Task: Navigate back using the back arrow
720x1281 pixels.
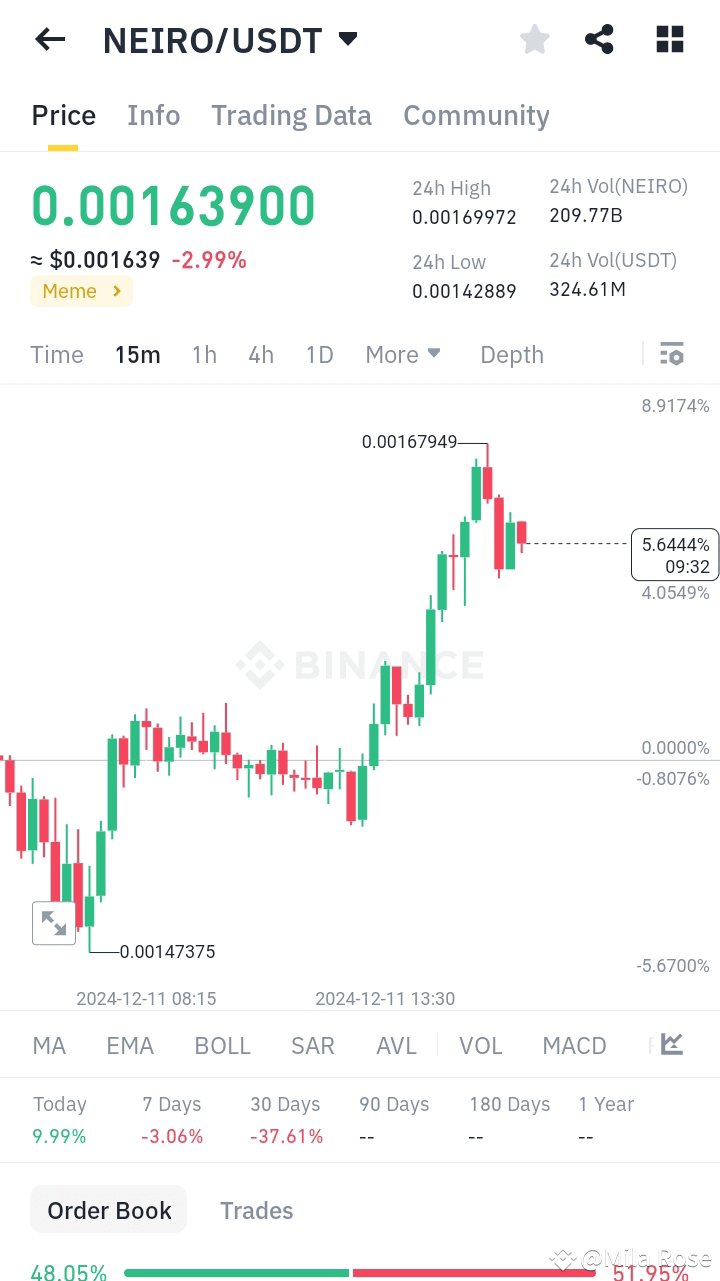Action: [x=49, y=39]
